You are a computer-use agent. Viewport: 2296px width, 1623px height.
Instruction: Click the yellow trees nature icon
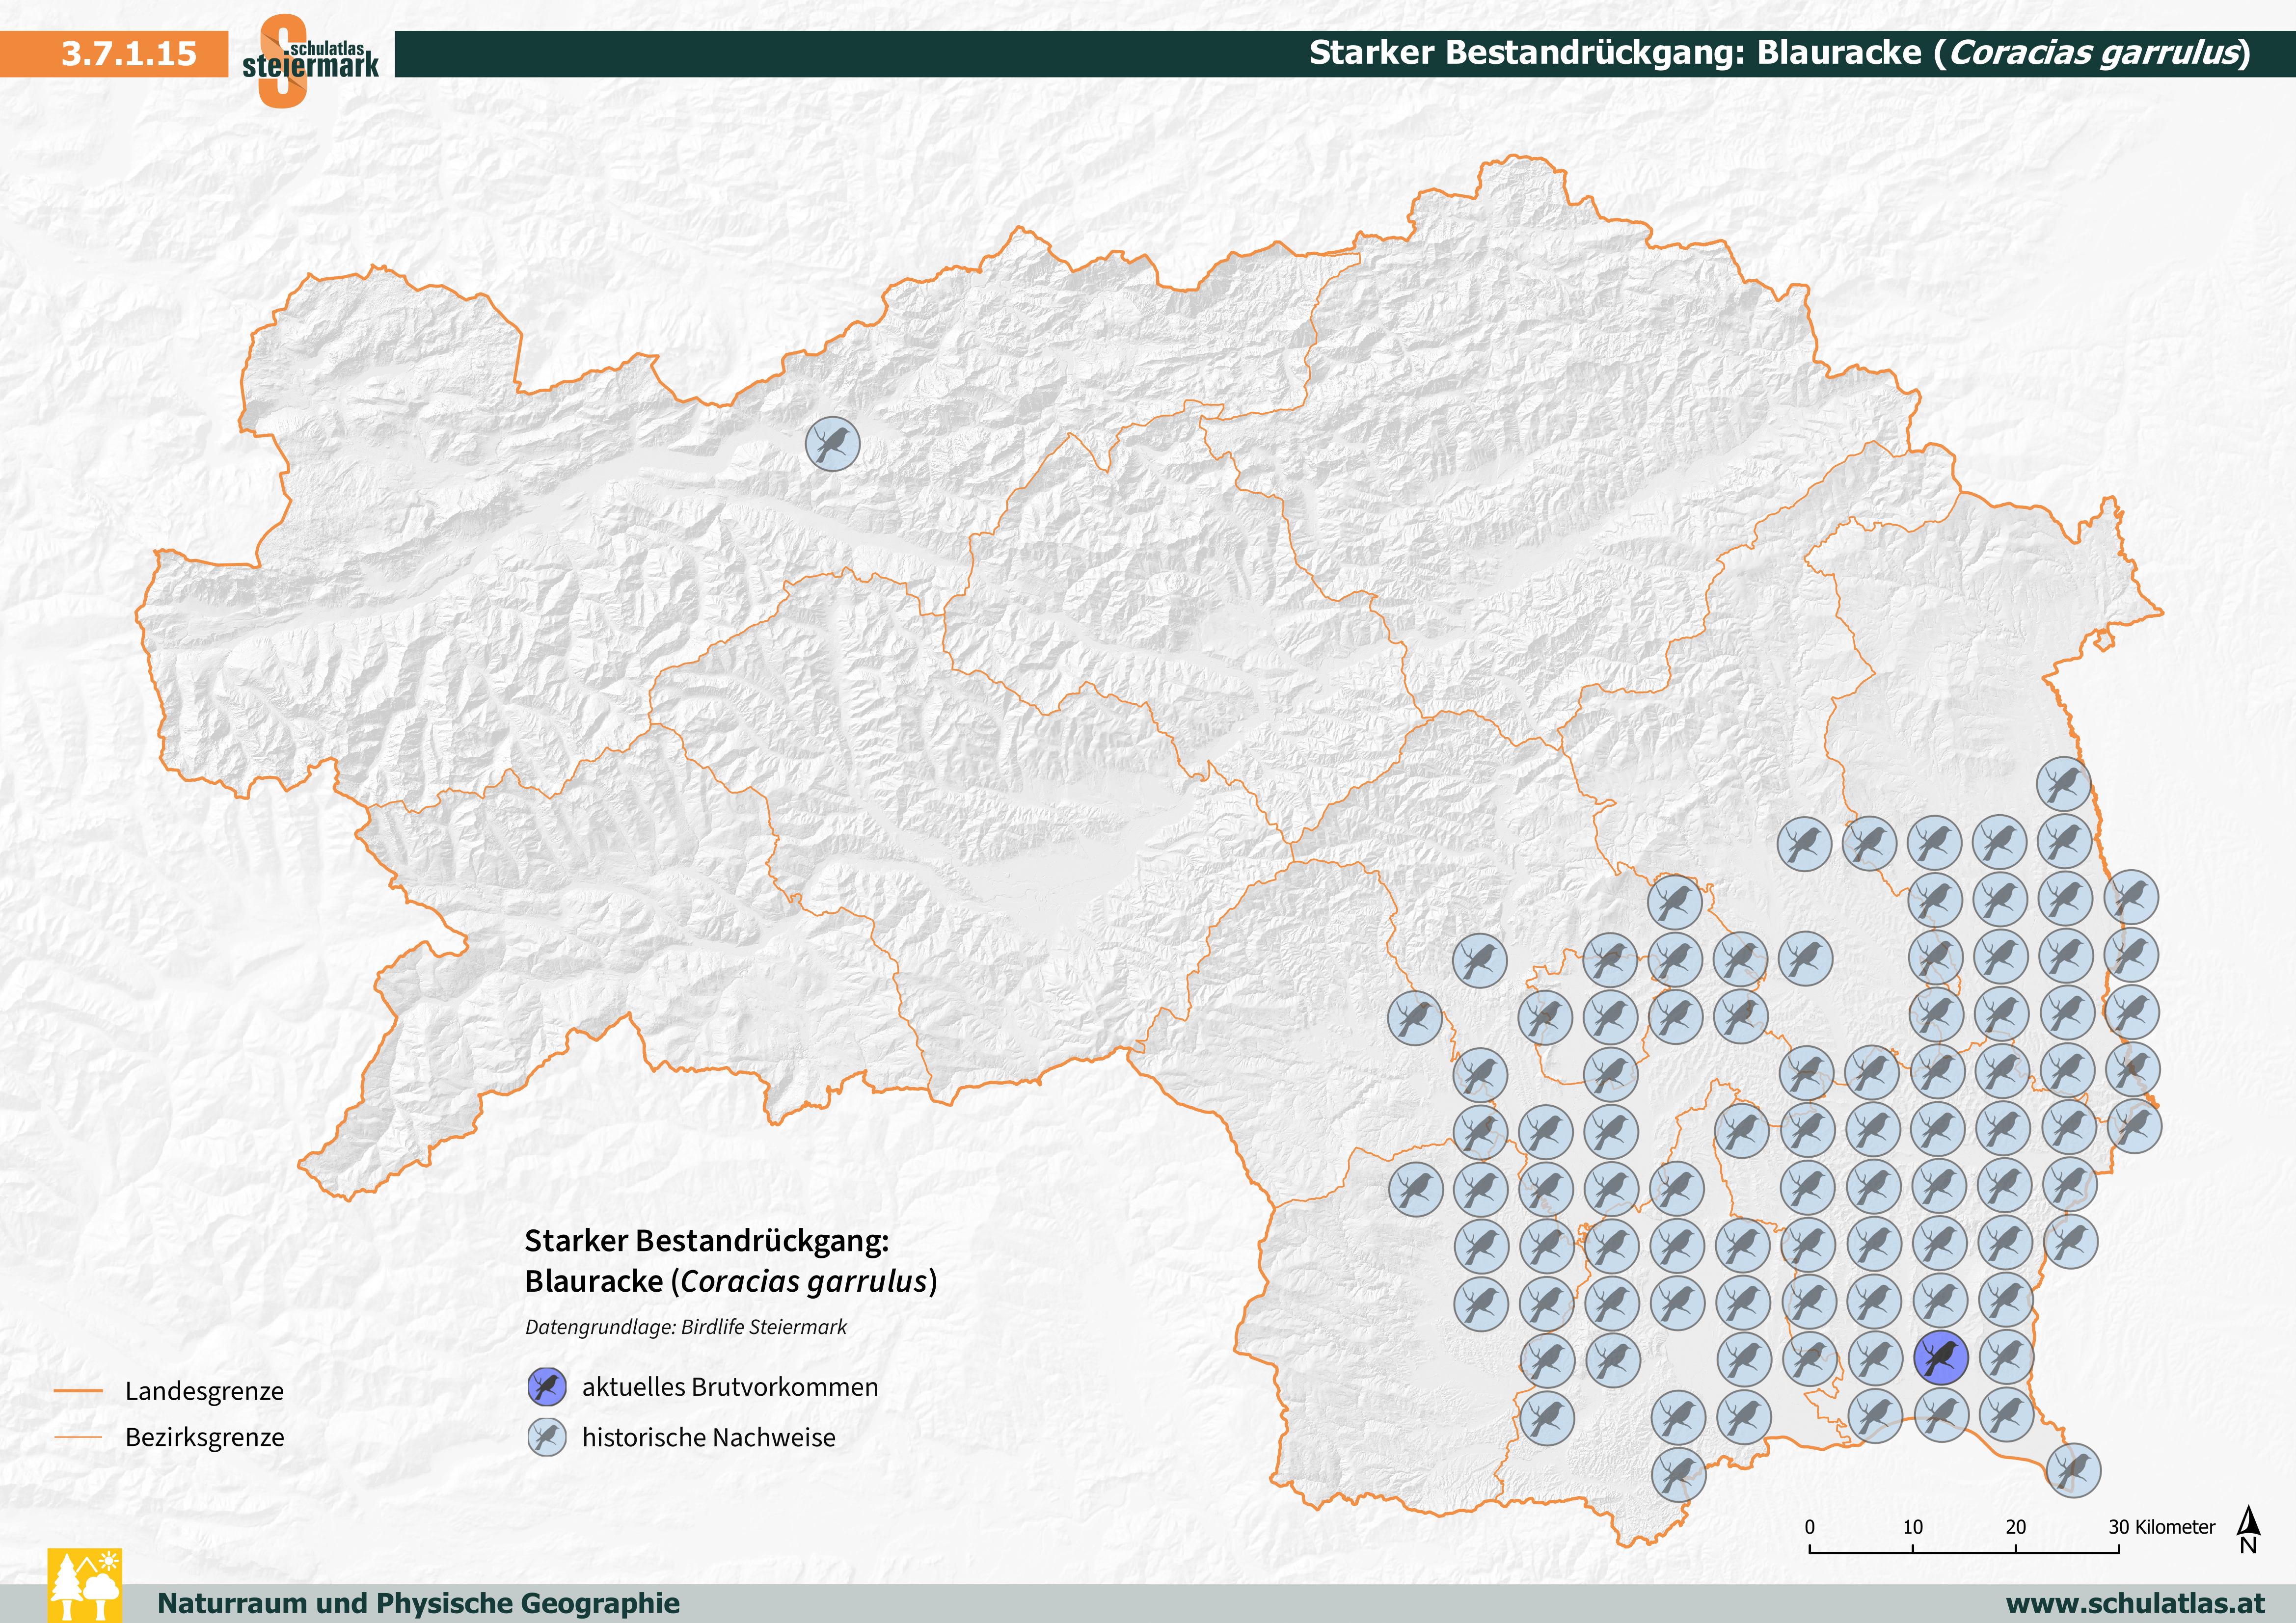point(85,1585)
